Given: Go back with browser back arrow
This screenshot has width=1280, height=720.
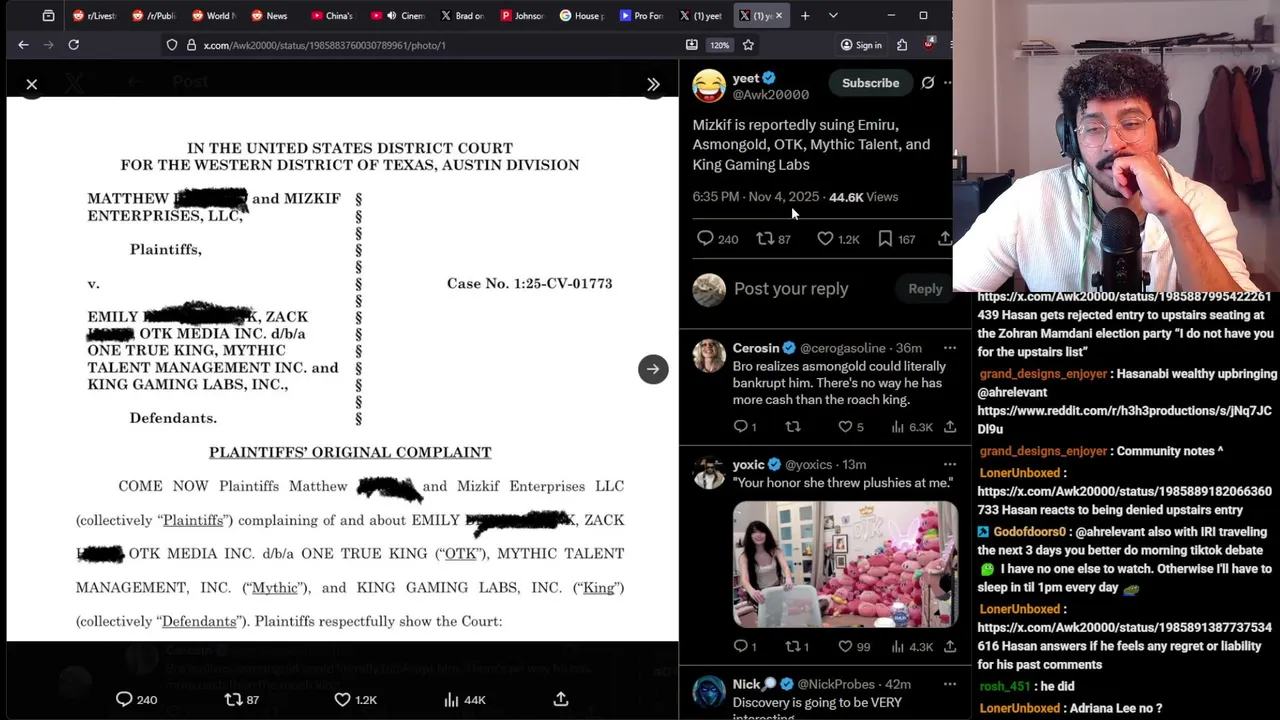Looking at the screenshot, I should pos(23,45).
